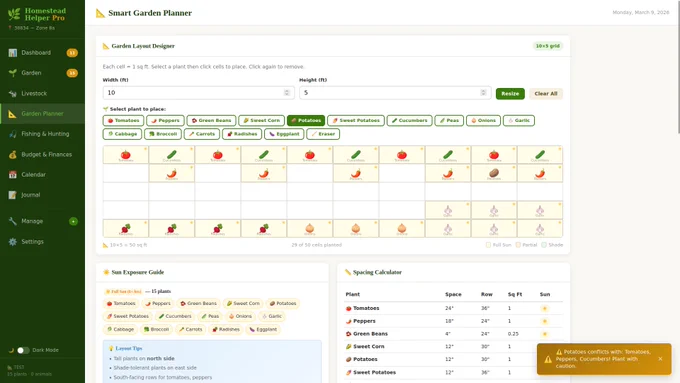Select Green Beans plant chip
The image size is (680, 383).
211,121
